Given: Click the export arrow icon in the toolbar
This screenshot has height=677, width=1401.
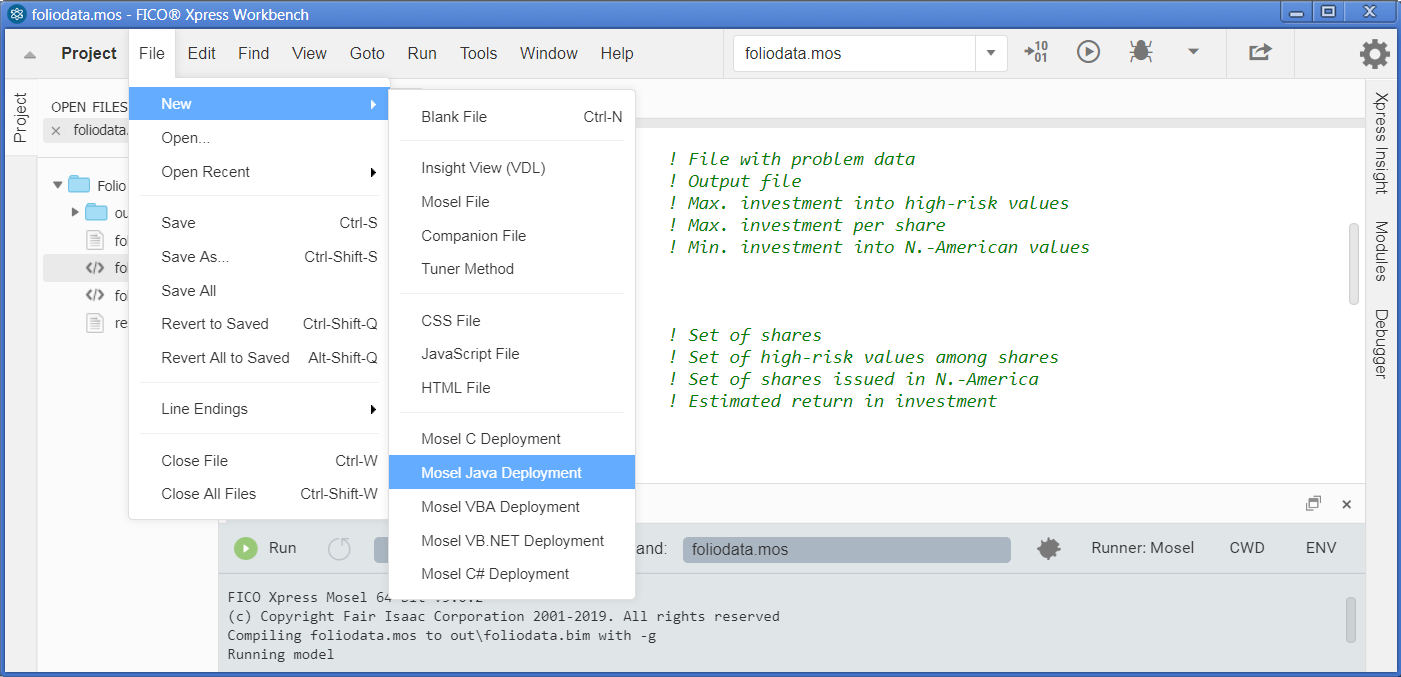Looking at the screenshot, I should pyautogui.click(x=1260, y=52).
